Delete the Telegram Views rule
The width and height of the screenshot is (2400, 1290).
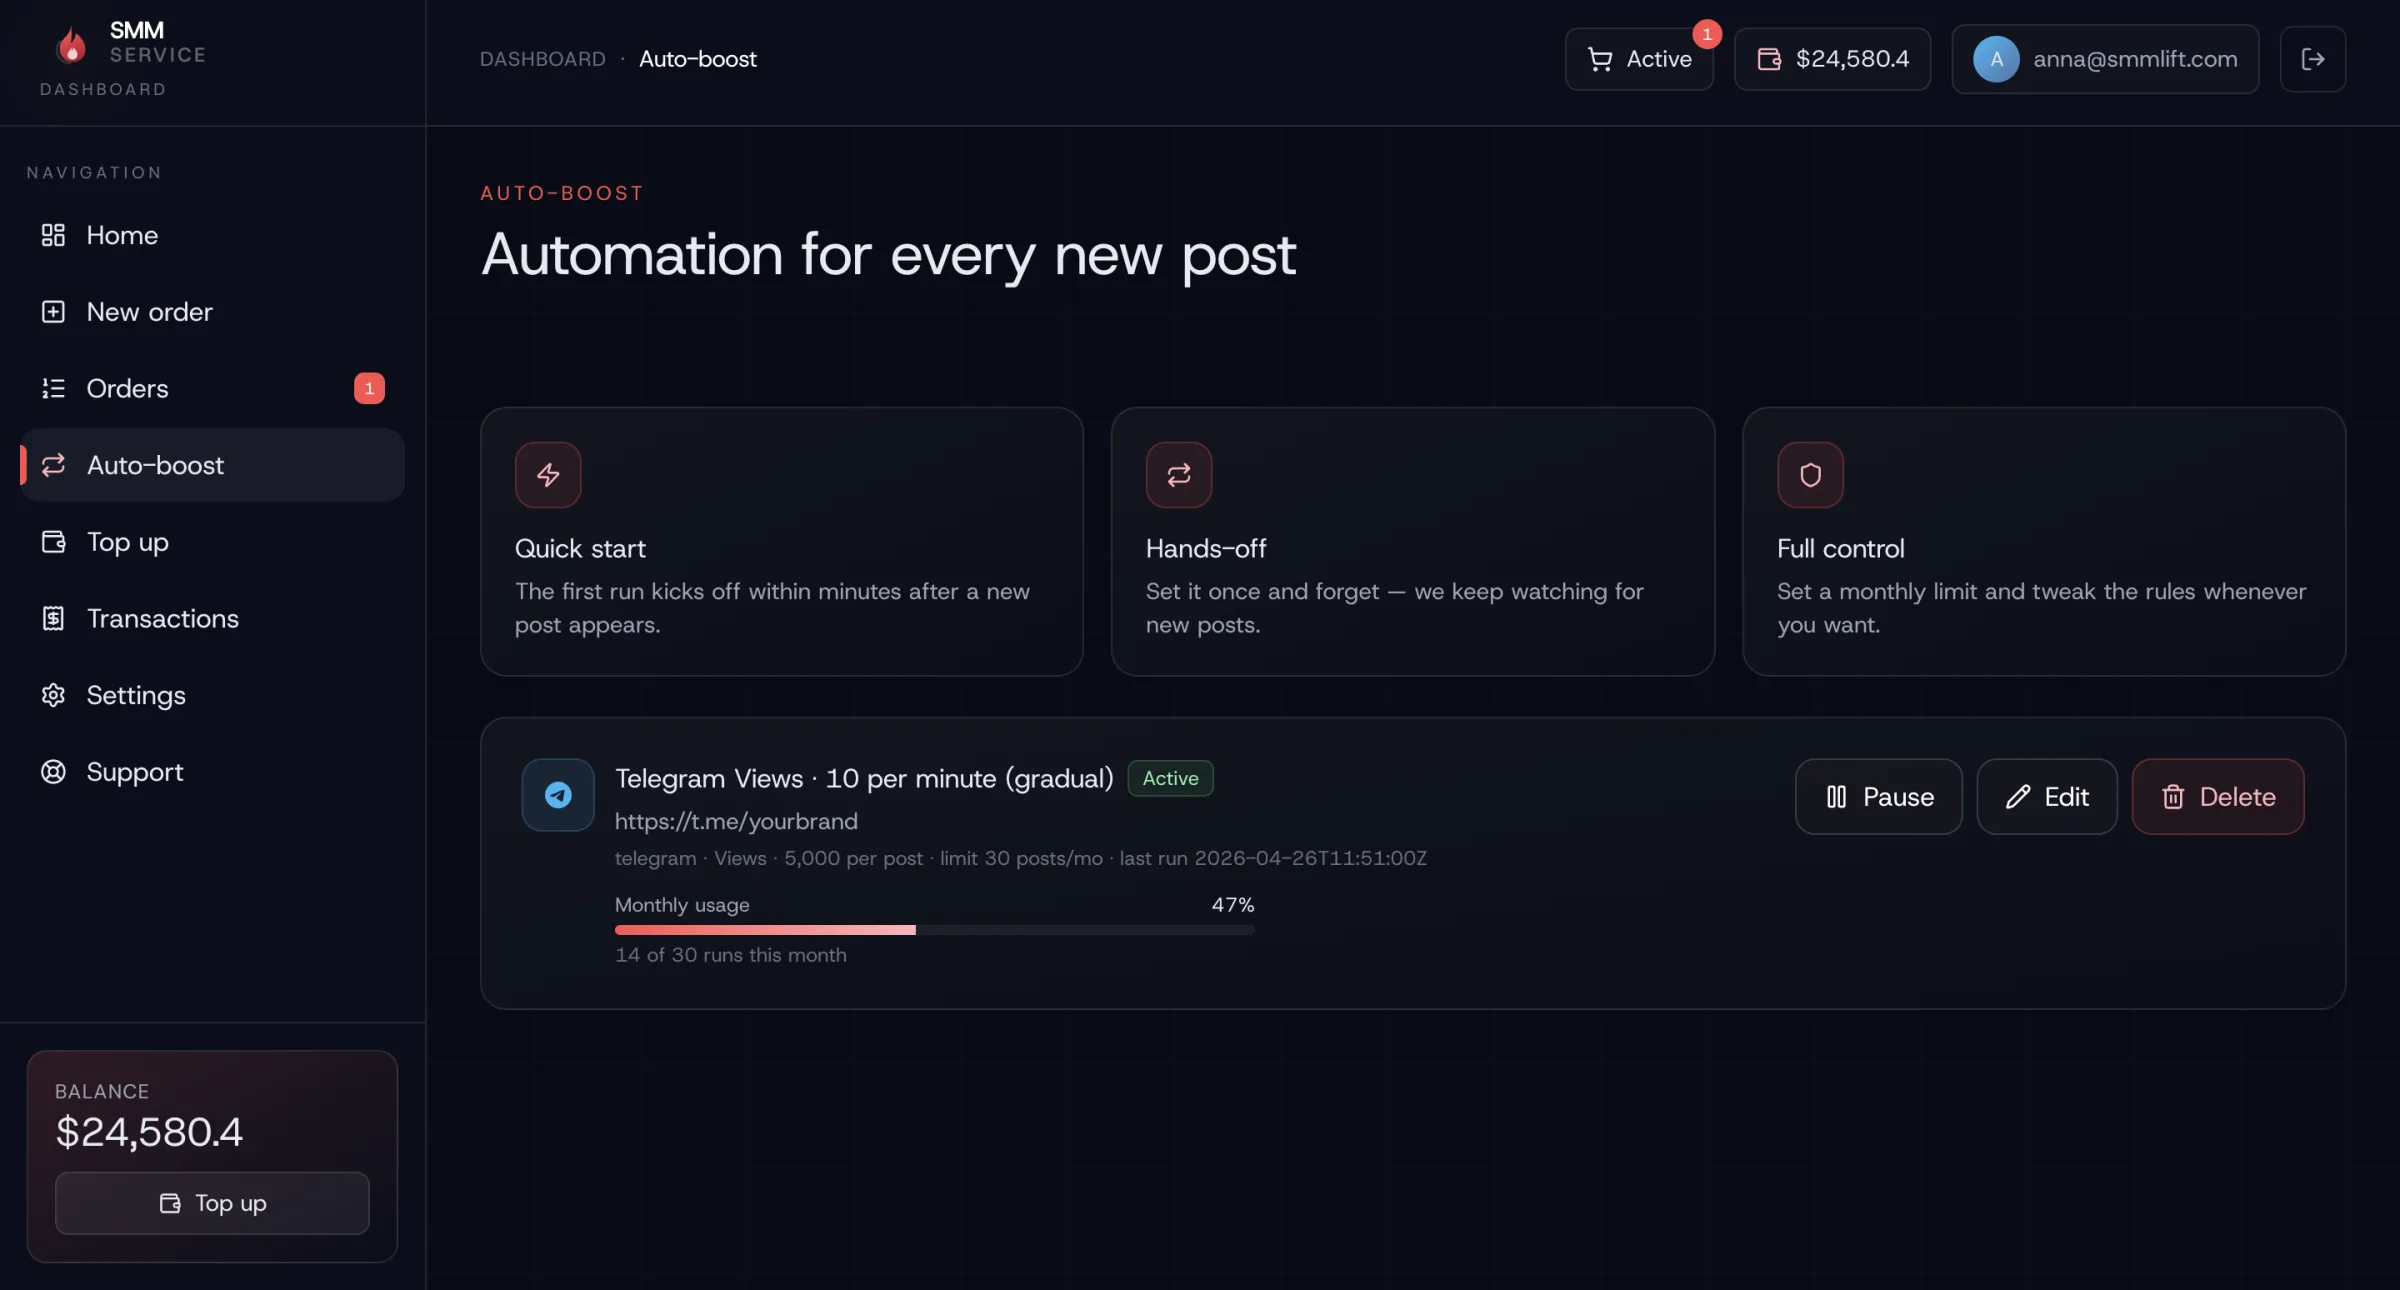click(x=2217, y=797)
